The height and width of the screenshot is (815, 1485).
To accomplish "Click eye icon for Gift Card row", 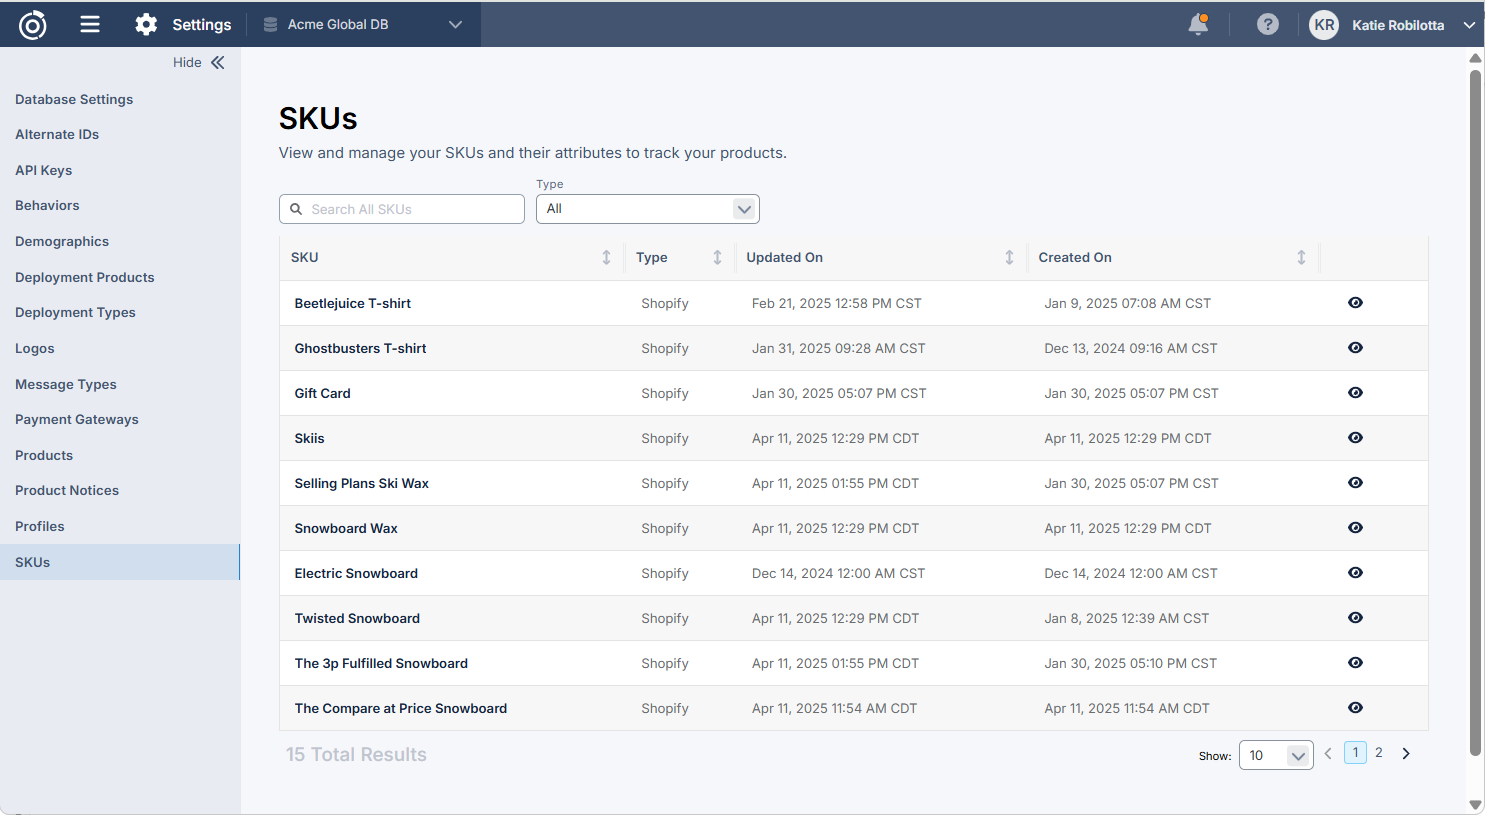I will pyautogui.click(x=1355, y=393).
